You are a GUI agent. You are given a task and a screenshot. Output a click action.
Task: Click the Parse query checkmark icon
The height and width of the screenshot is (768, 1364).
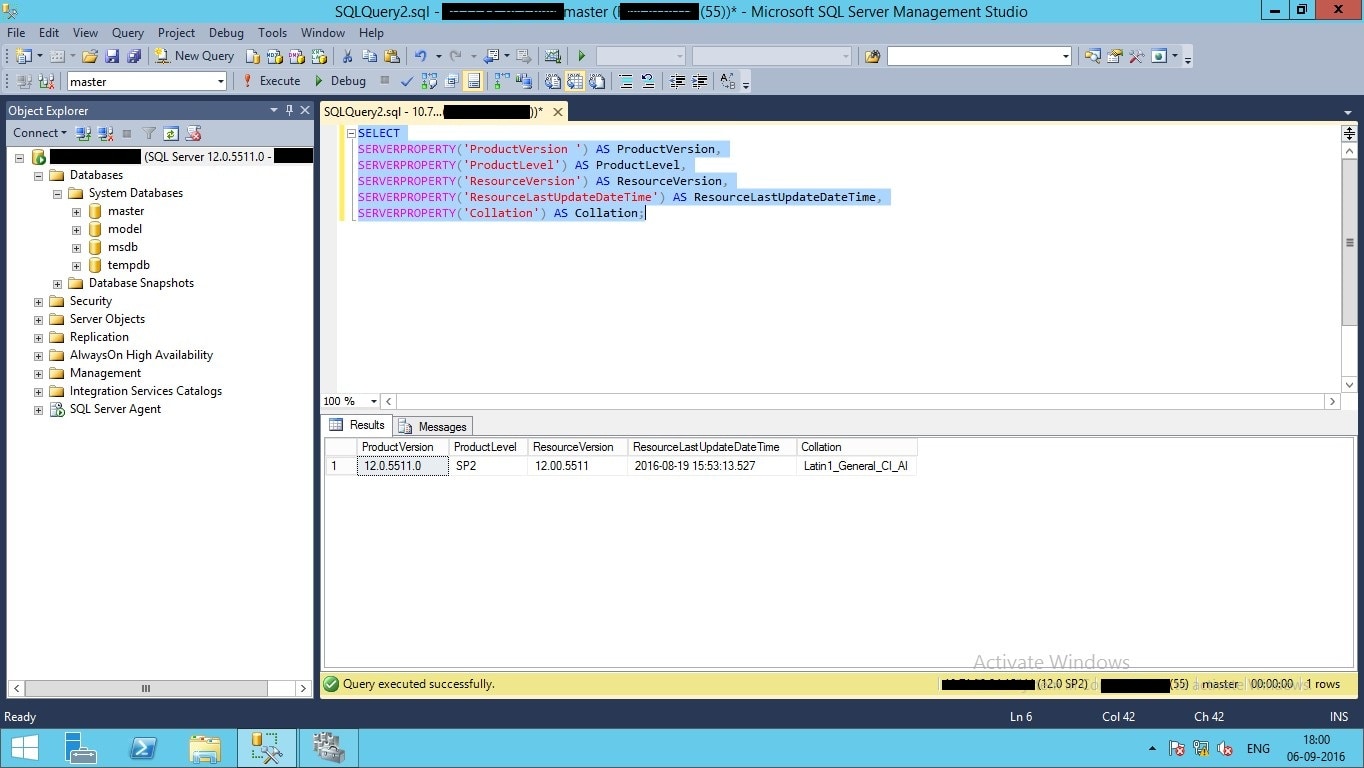pos(407,81)
